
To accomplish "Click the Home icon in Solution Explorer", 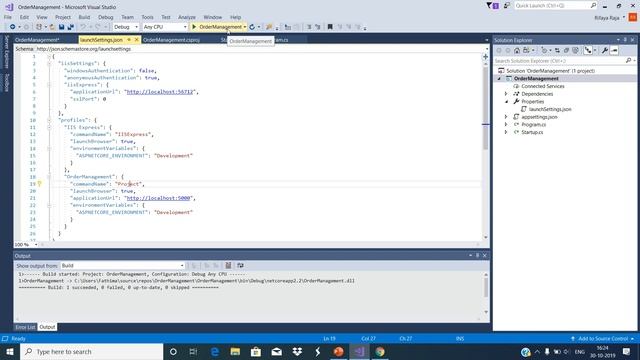I will [517, 50].
